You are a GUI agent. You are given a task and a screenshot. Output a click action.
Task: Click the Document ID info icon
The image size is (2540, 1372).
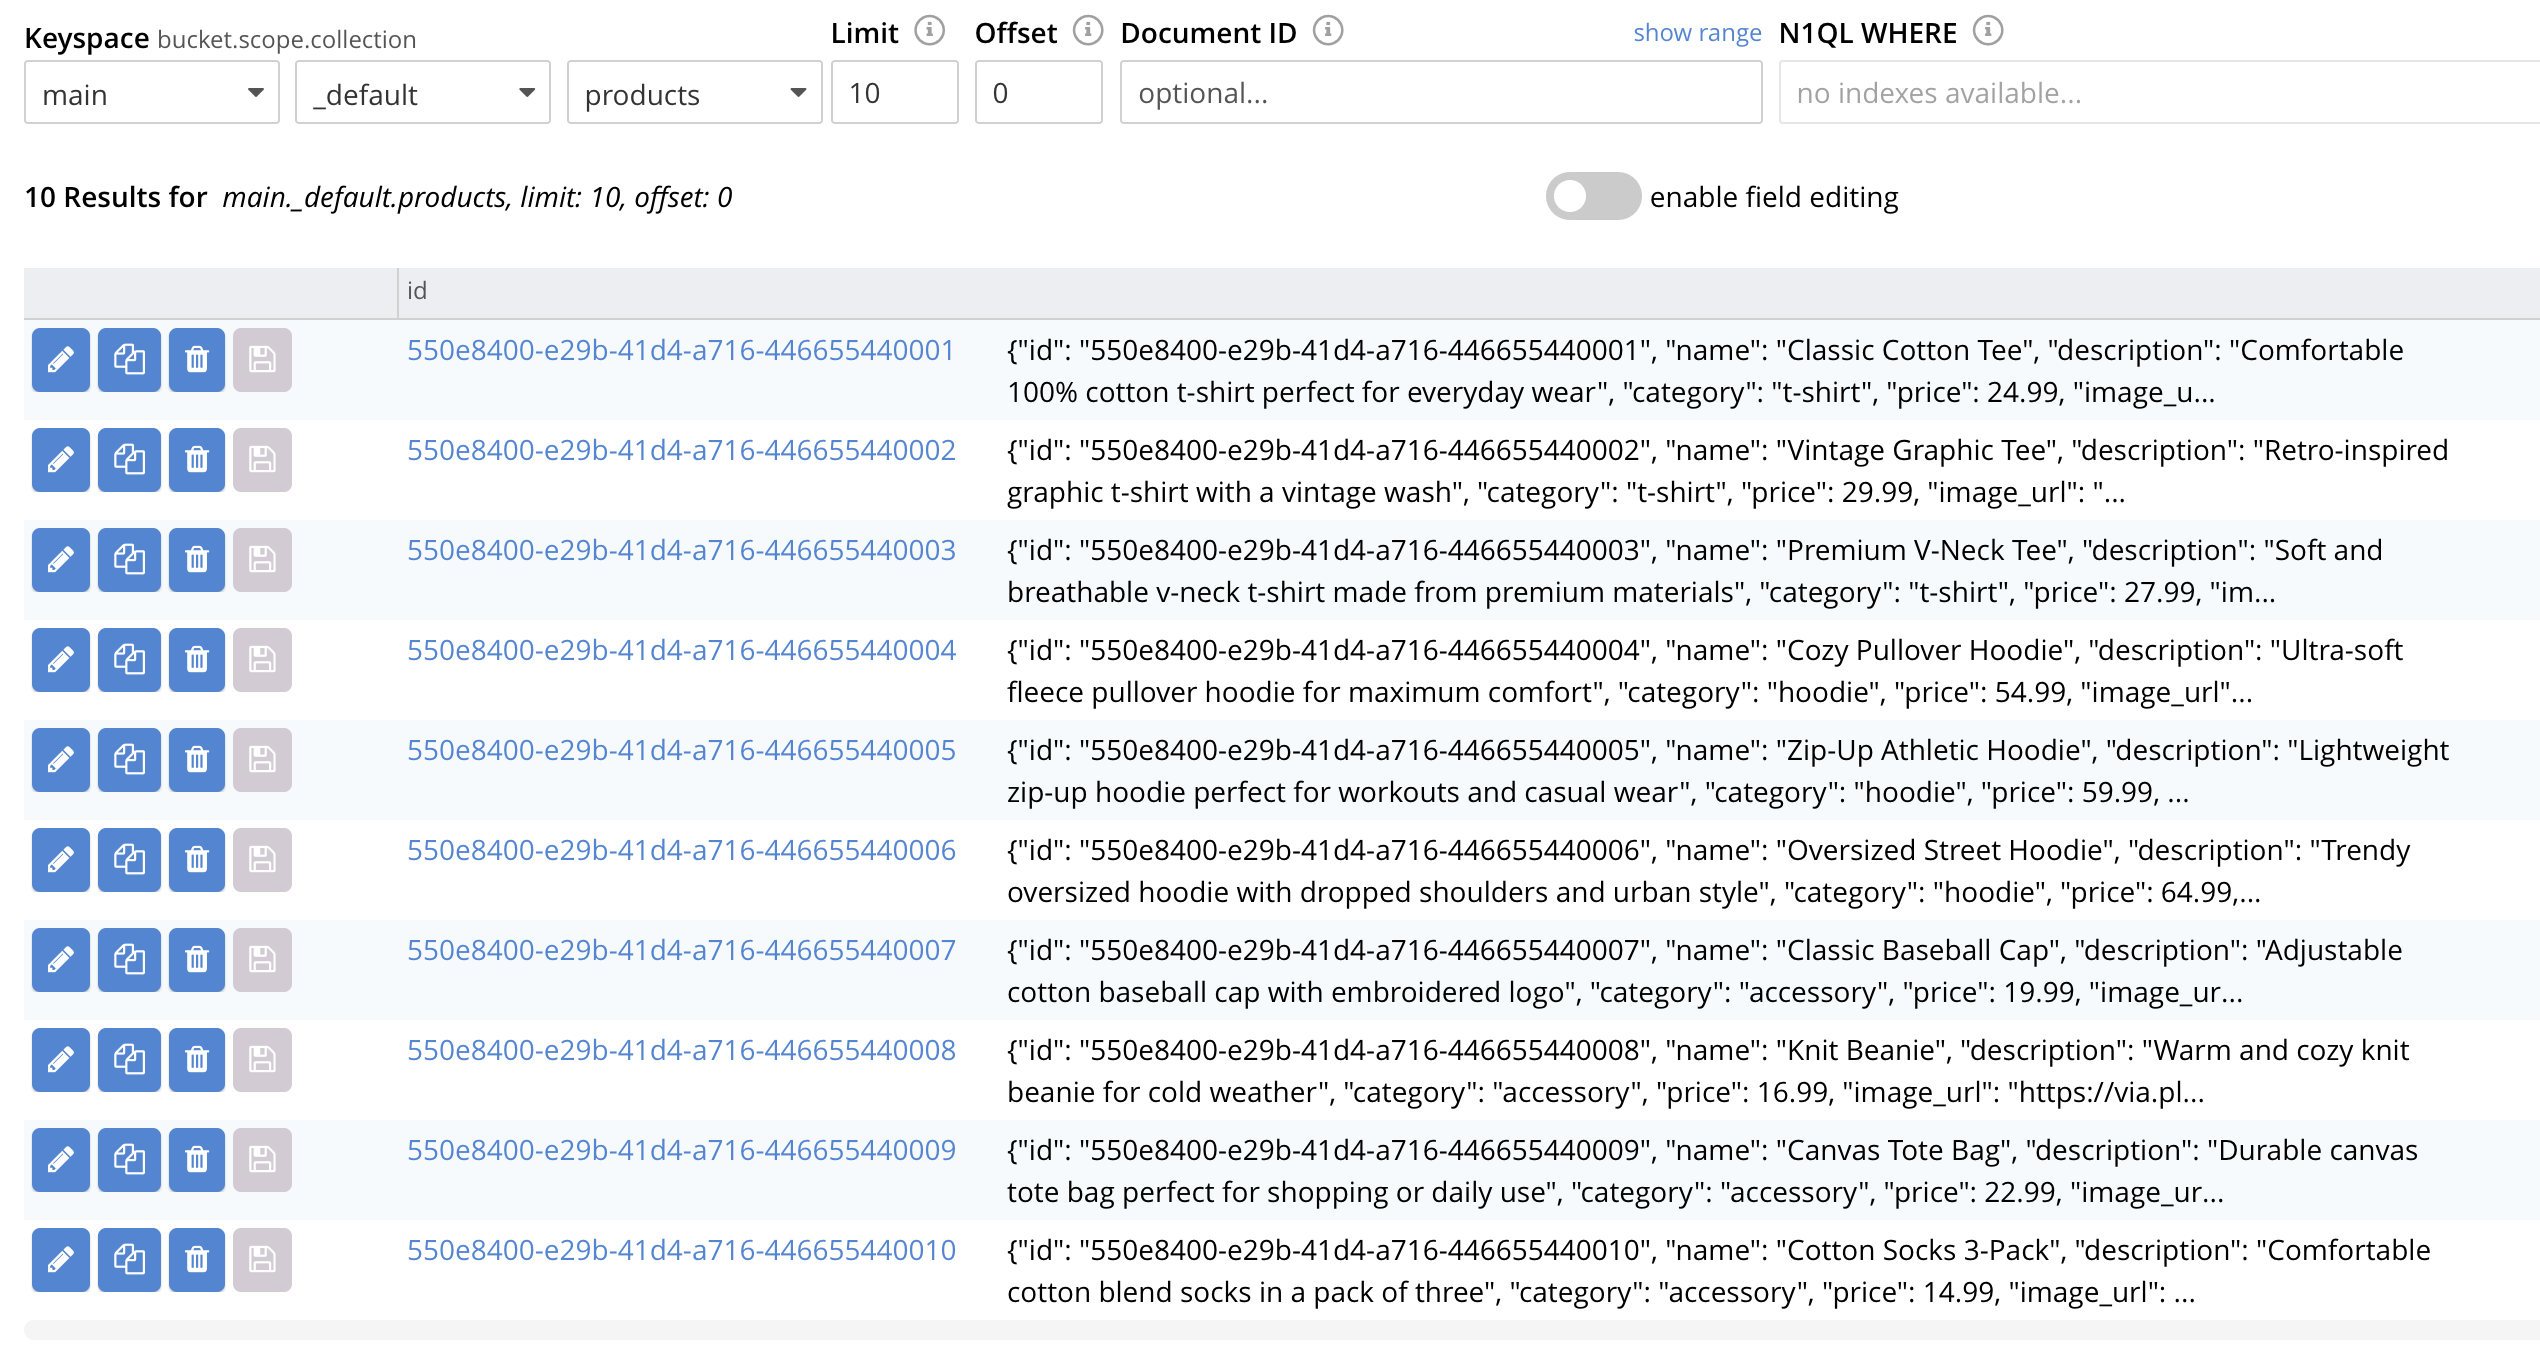coord(1328,32)
